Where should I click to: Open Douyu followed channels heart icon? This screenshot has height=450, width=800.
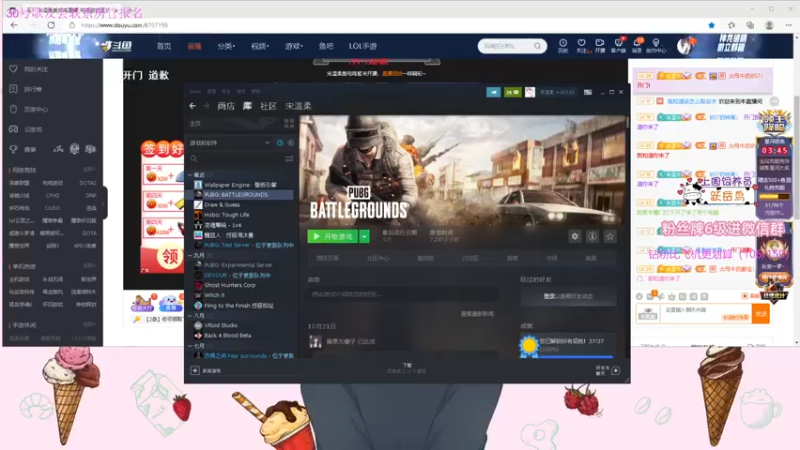coord(582,45)
